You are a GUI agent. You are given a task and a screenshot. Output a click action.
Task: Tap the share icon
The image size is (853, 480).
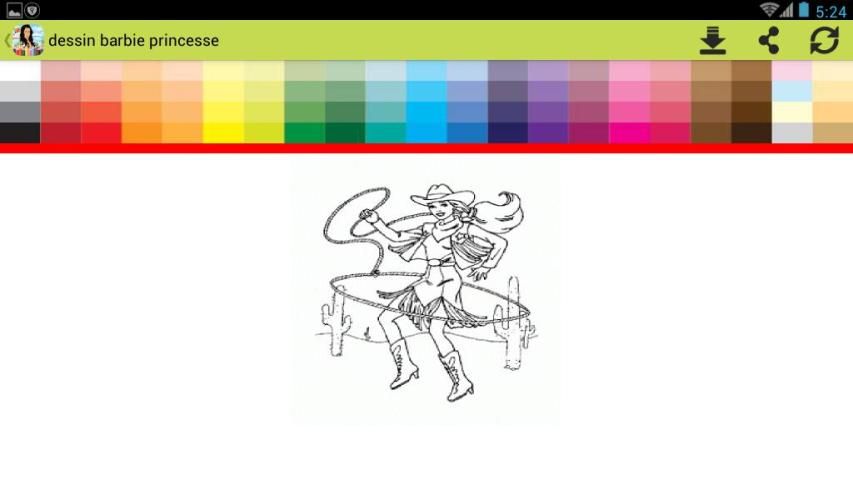point(768,41)
